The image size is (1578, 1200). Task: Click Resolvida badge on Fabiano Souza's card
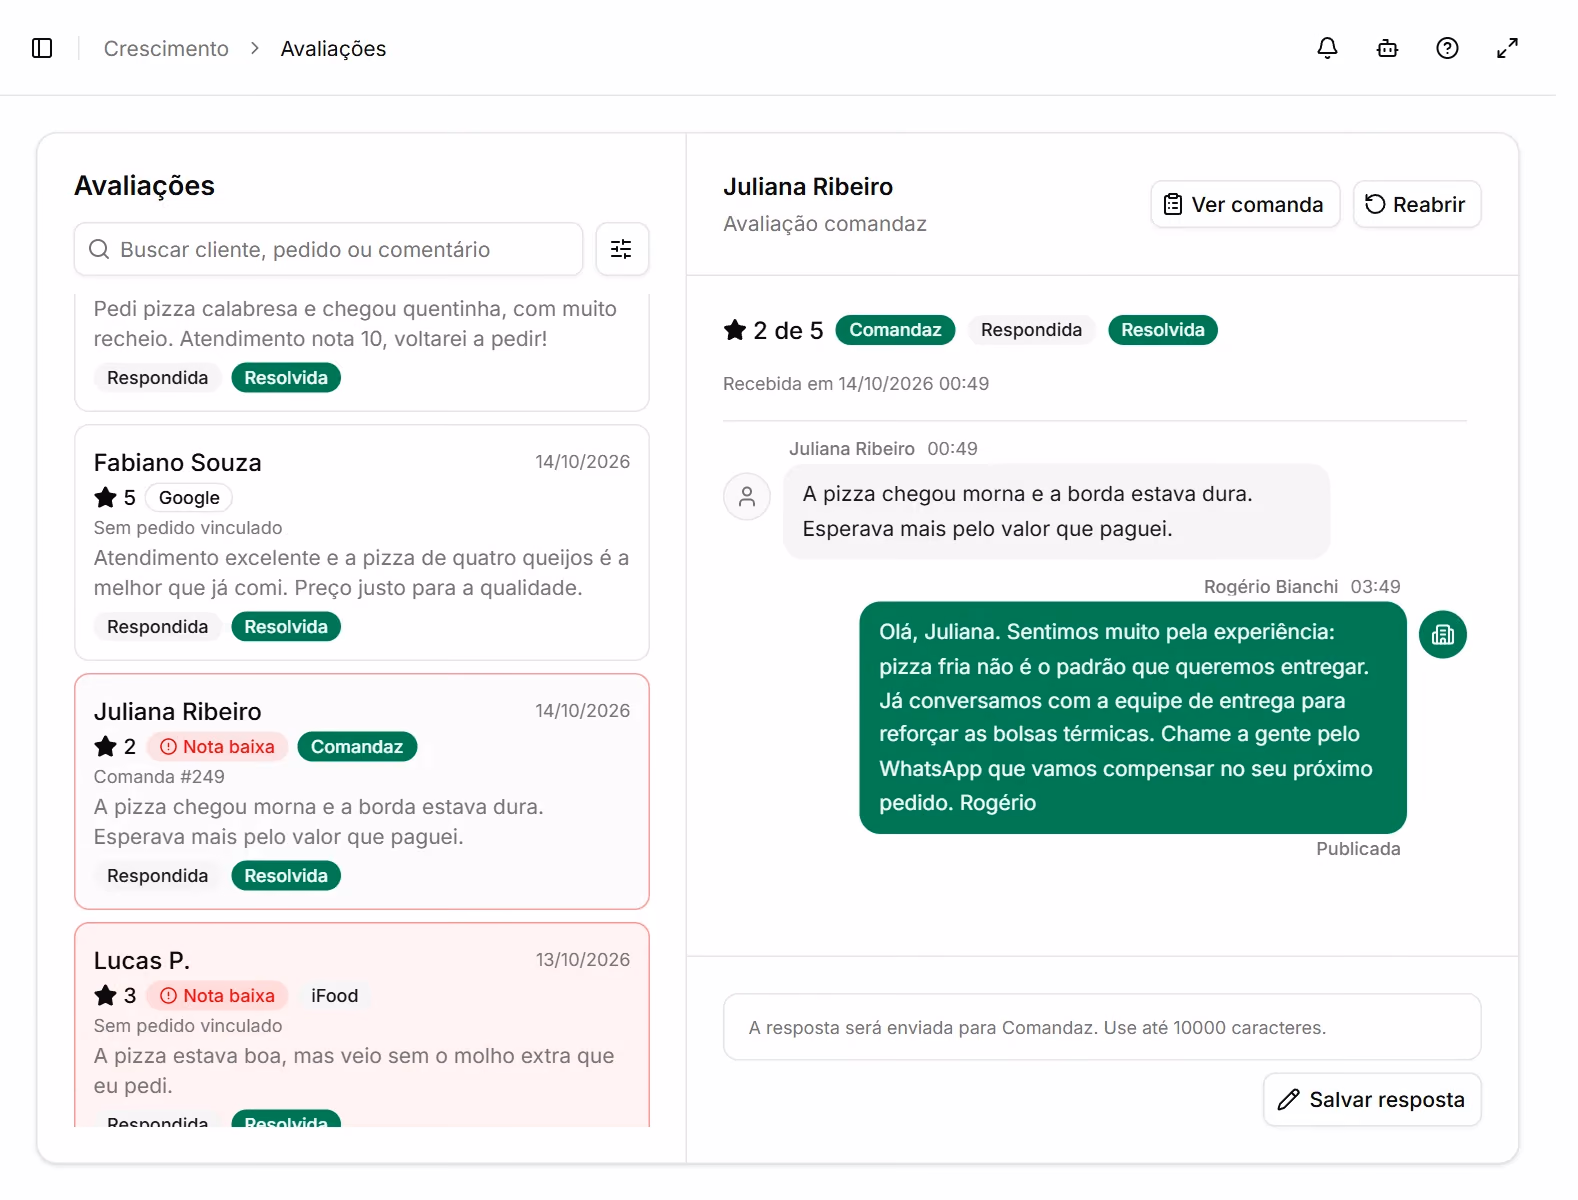[x=286, y=627]
